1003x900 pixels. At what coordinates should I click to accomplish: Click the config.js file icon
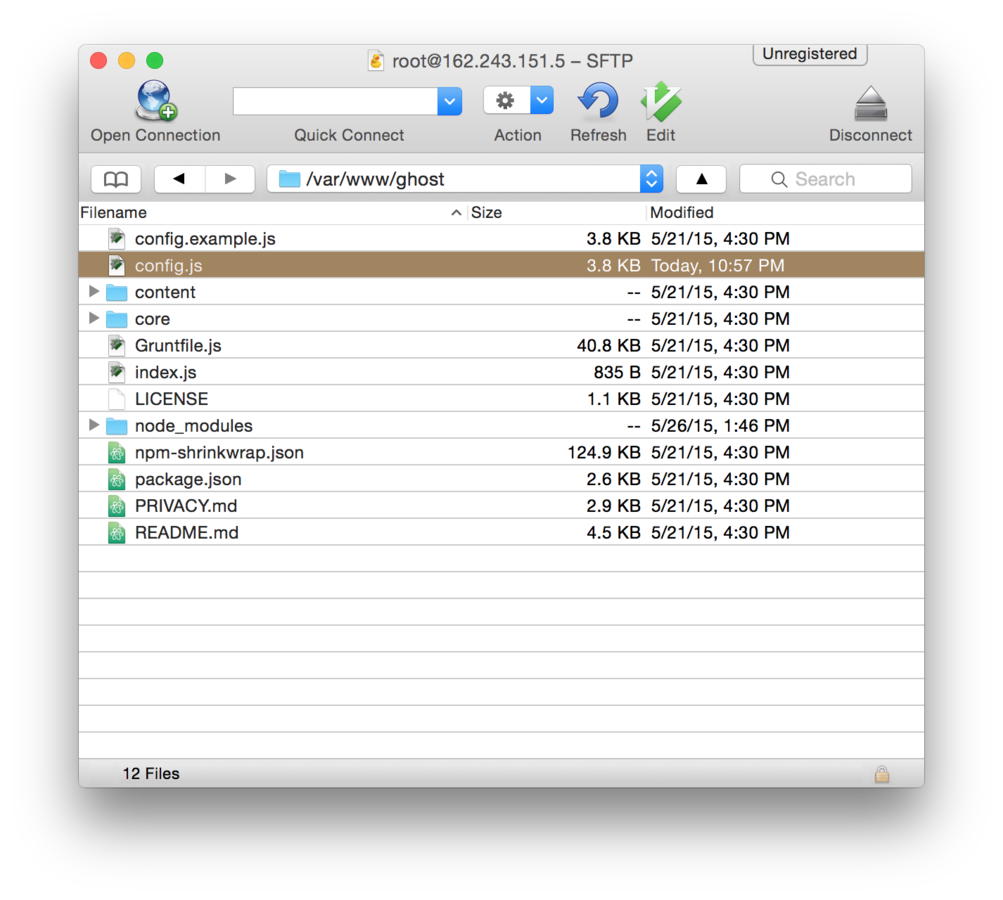coord(116,265)
